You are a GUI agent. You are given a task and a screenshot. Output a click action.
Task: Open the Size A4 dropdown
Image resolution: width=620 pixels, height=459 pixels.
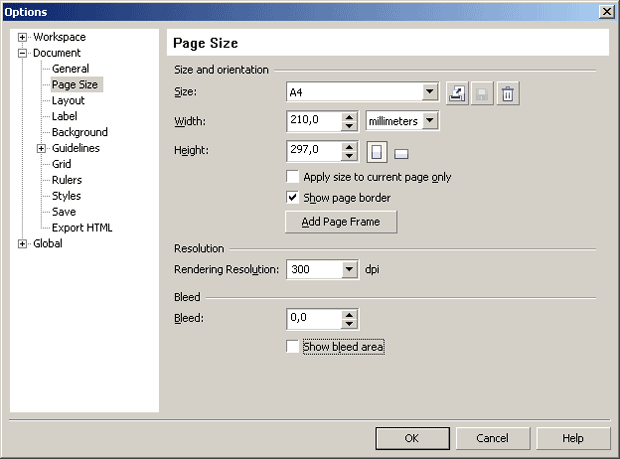429,92
